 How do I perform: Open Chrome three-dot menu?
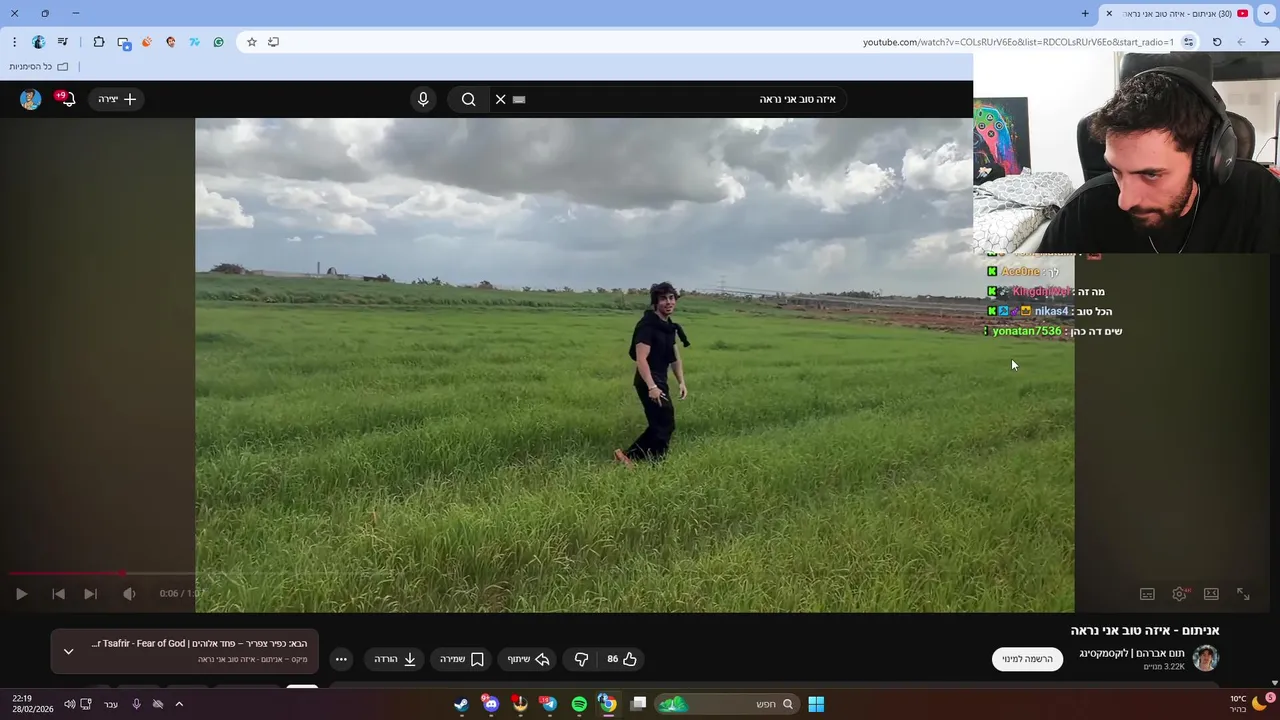pos(14,42)
